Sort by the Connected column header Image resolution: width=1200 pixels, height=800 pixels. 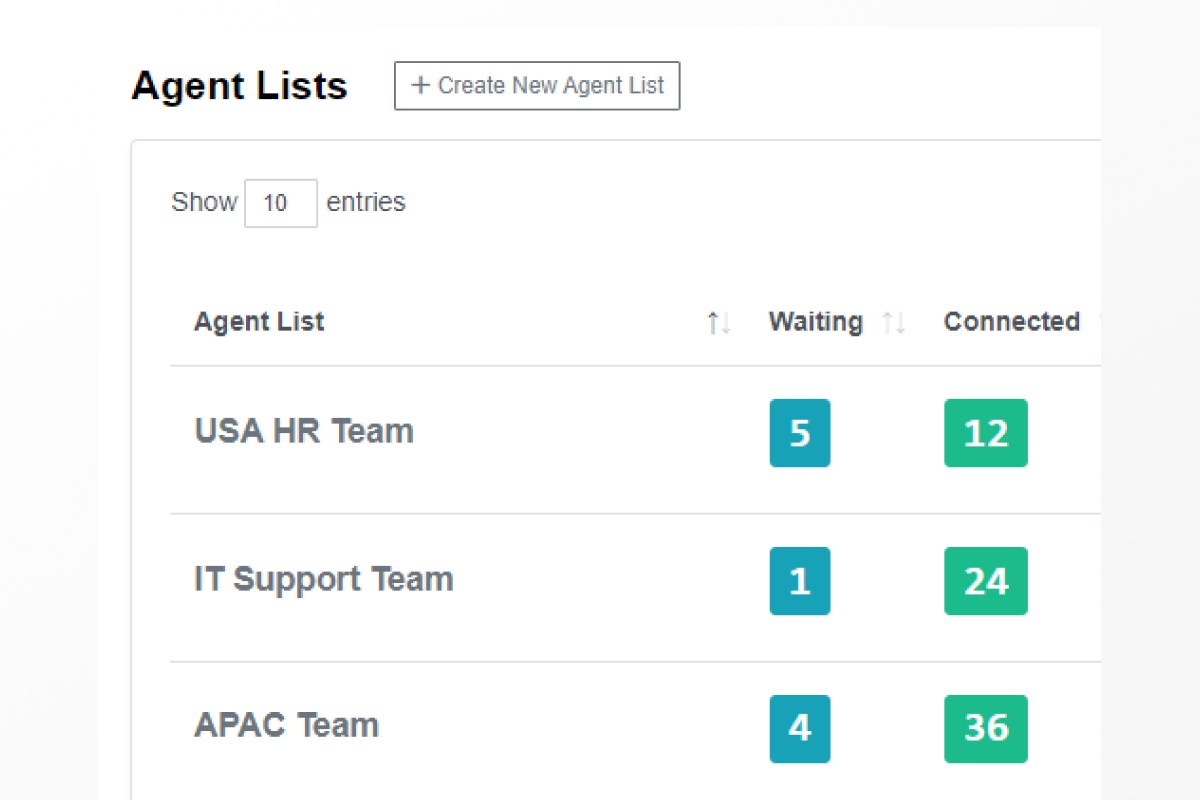click(1011, 322)
